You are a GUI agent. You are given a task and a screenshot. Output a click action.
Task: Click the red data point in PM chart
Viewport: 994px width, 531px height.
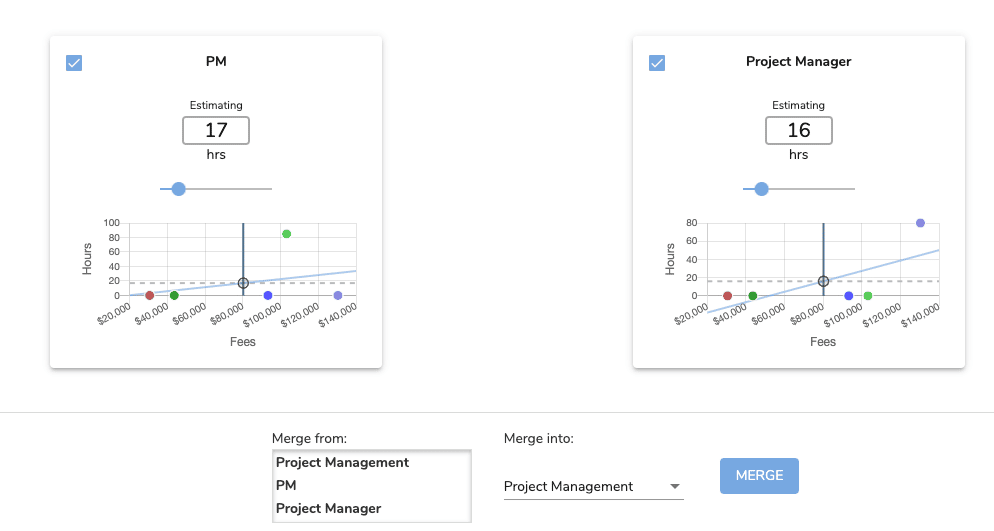tap(150, 296)
